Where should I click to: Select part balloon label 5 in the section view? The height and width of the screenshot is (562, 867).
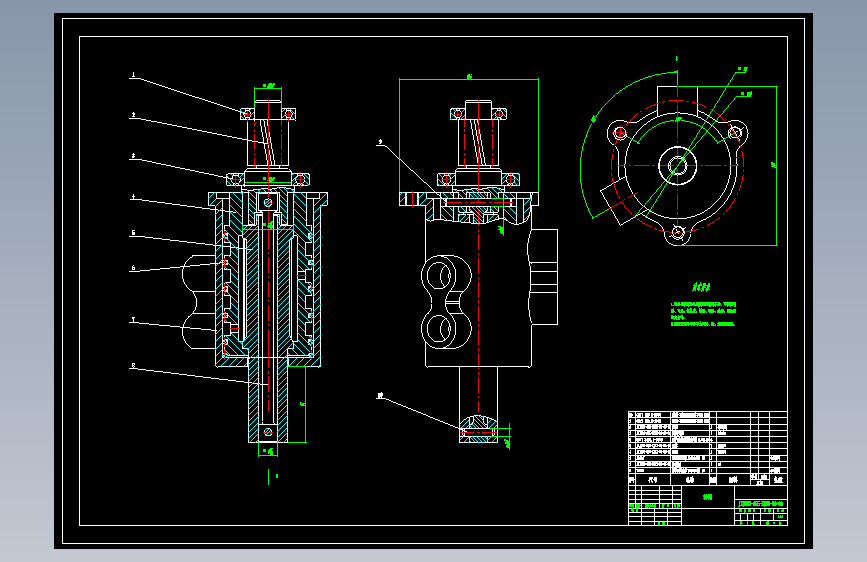133,233
